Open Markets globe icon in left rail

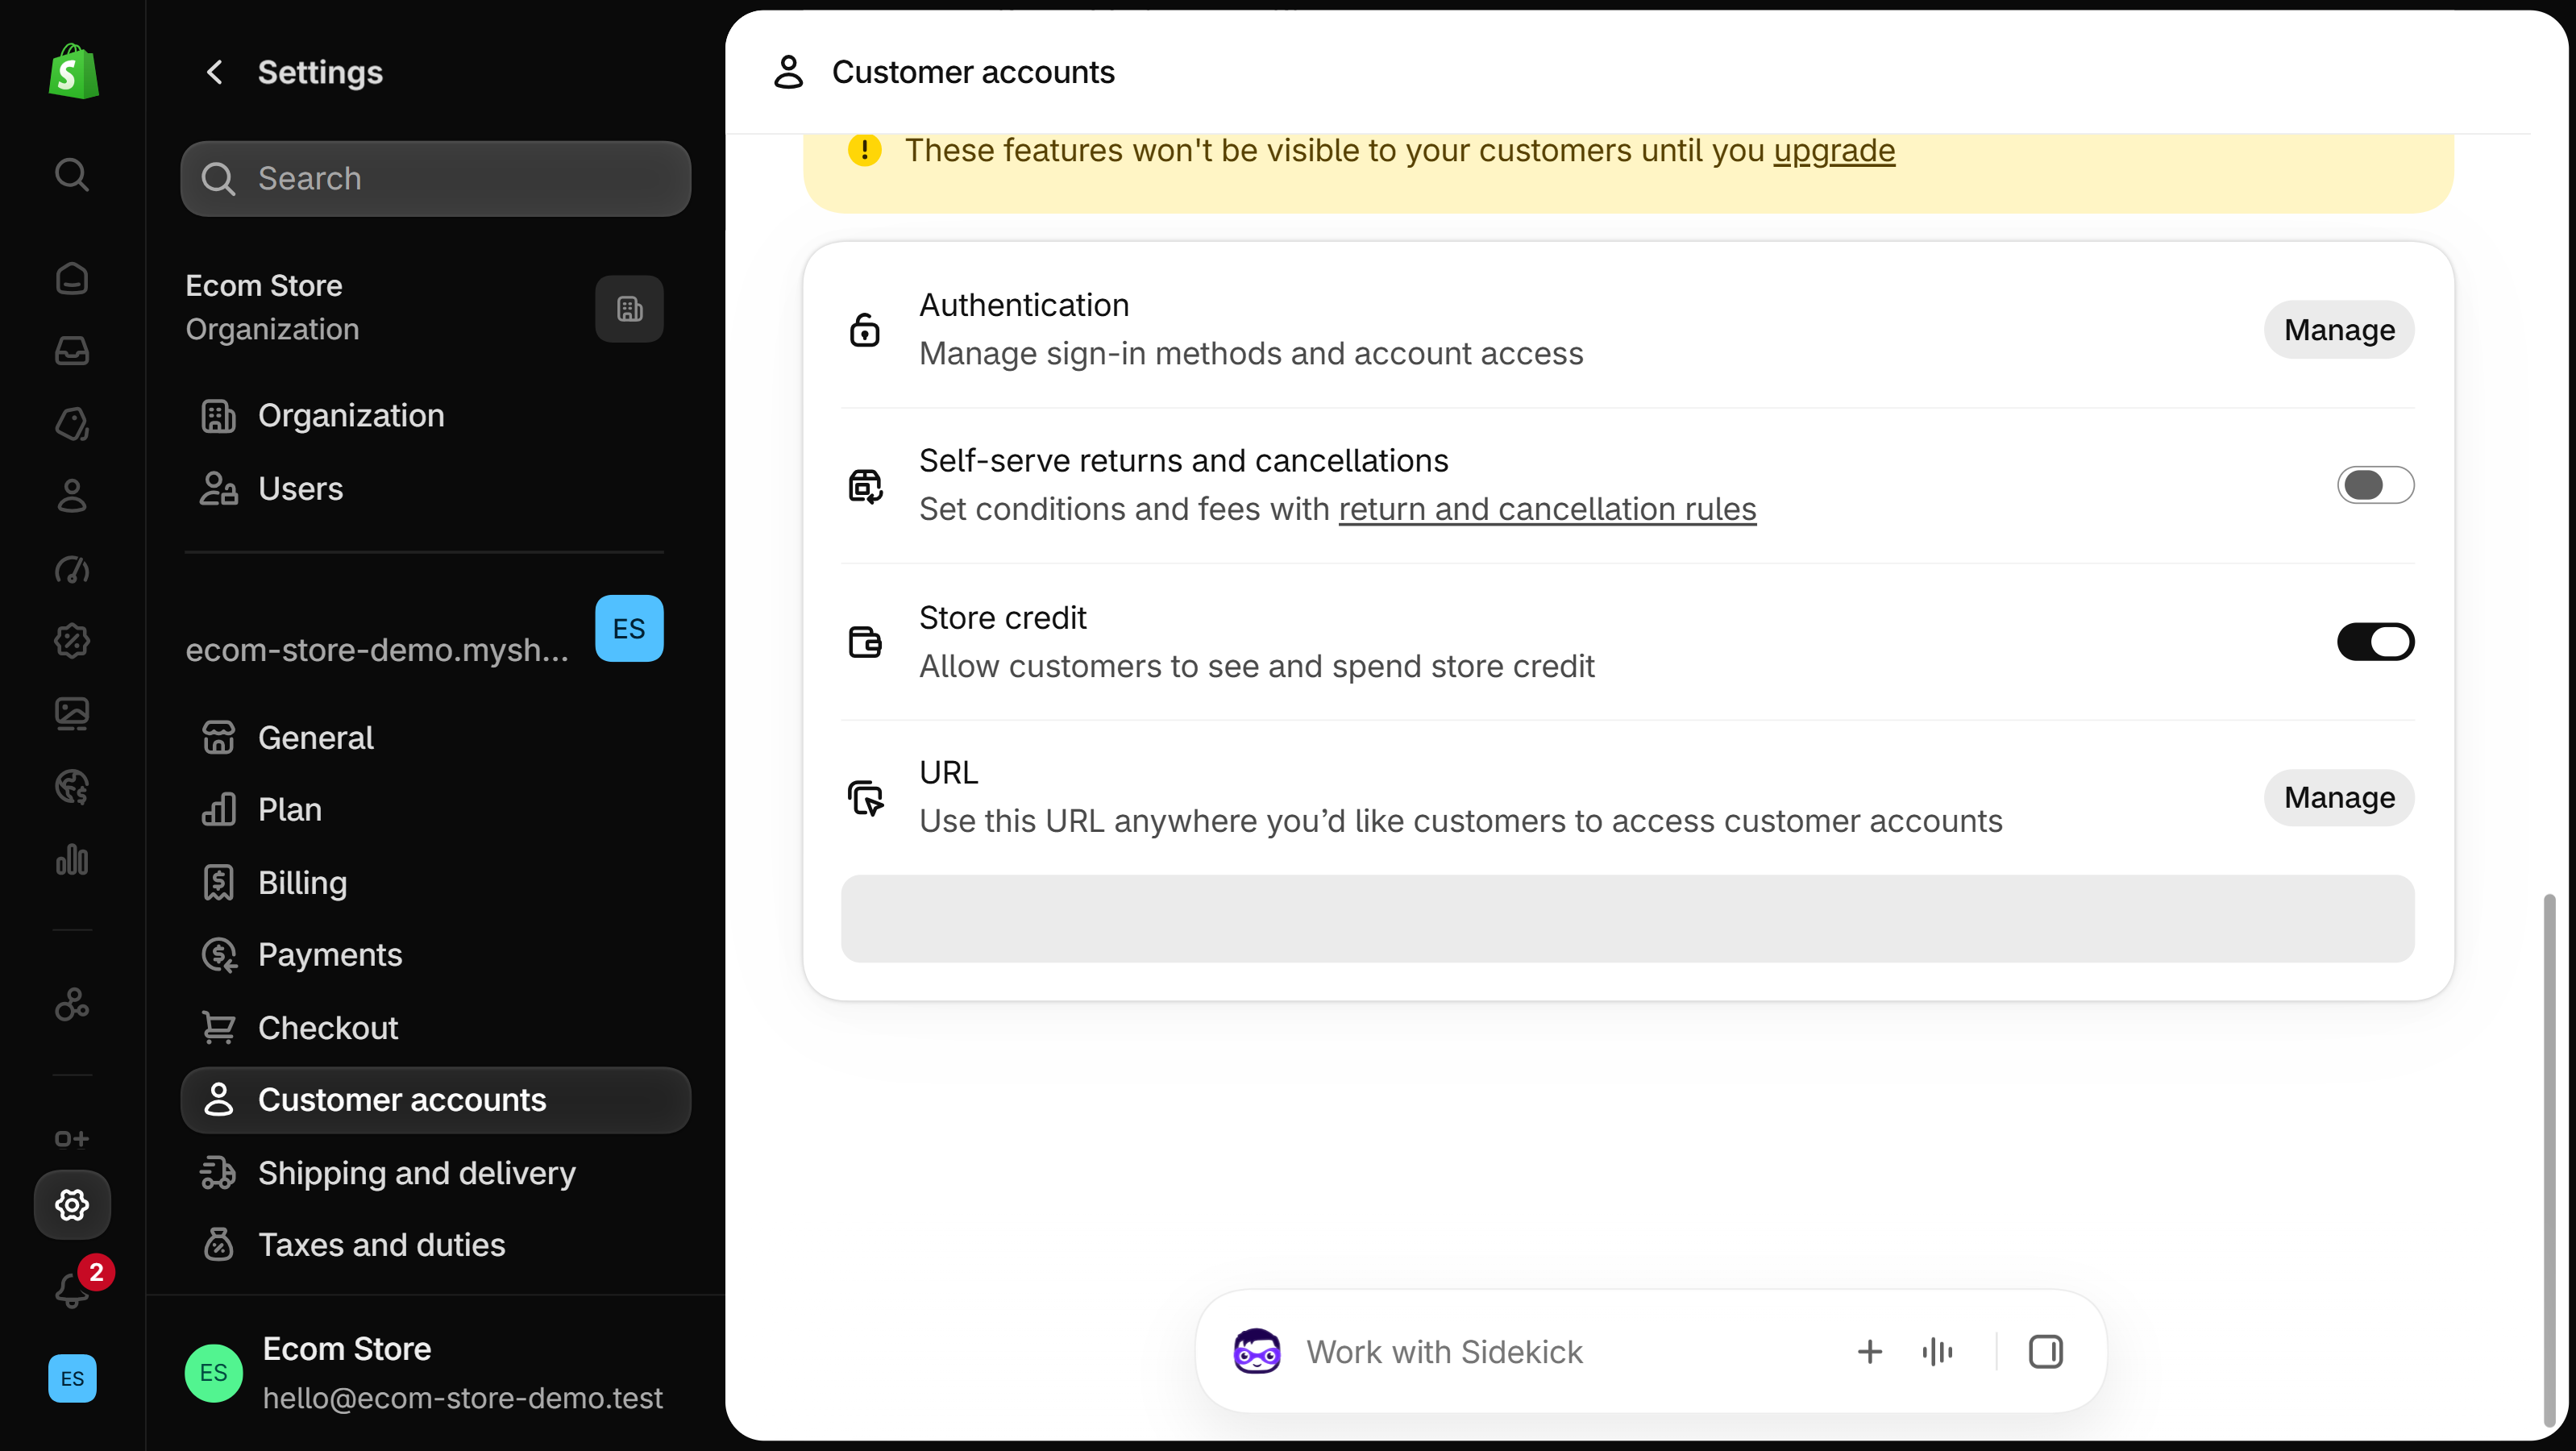pos(72,787)
